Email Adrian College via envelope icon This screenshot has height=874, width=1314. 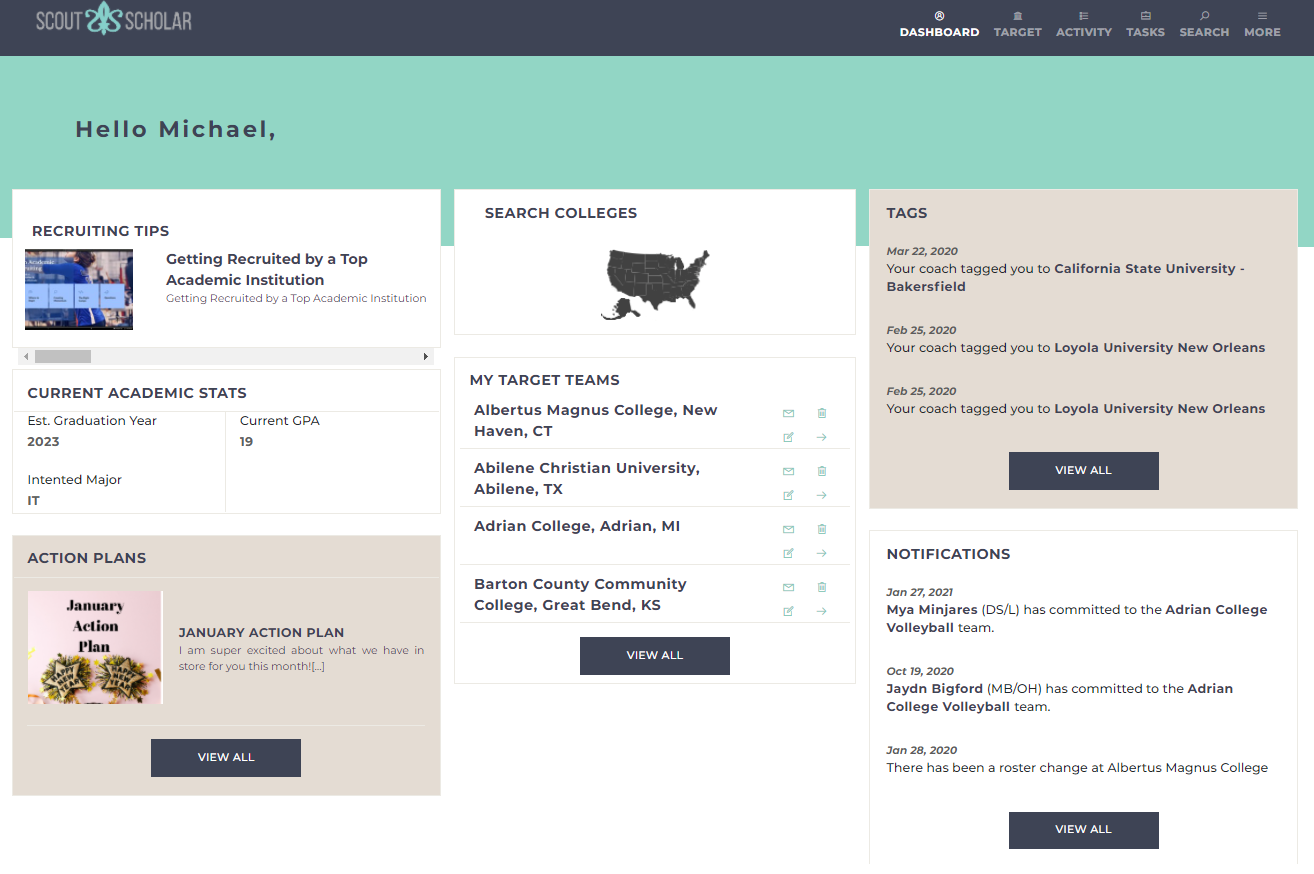tap(788, 529)
